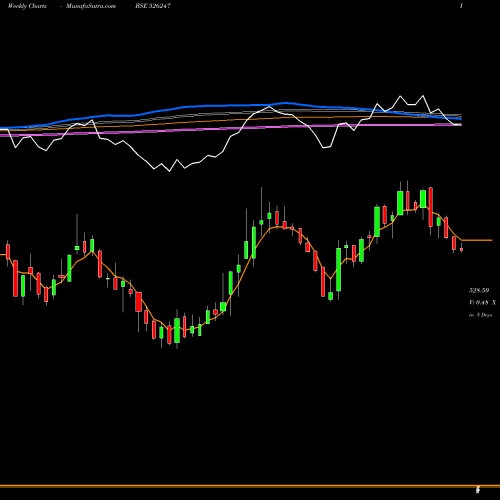Click the 'MunafaSutra.com' label
The width and height of the screenshot is (500, 500).
coord(91,6)
